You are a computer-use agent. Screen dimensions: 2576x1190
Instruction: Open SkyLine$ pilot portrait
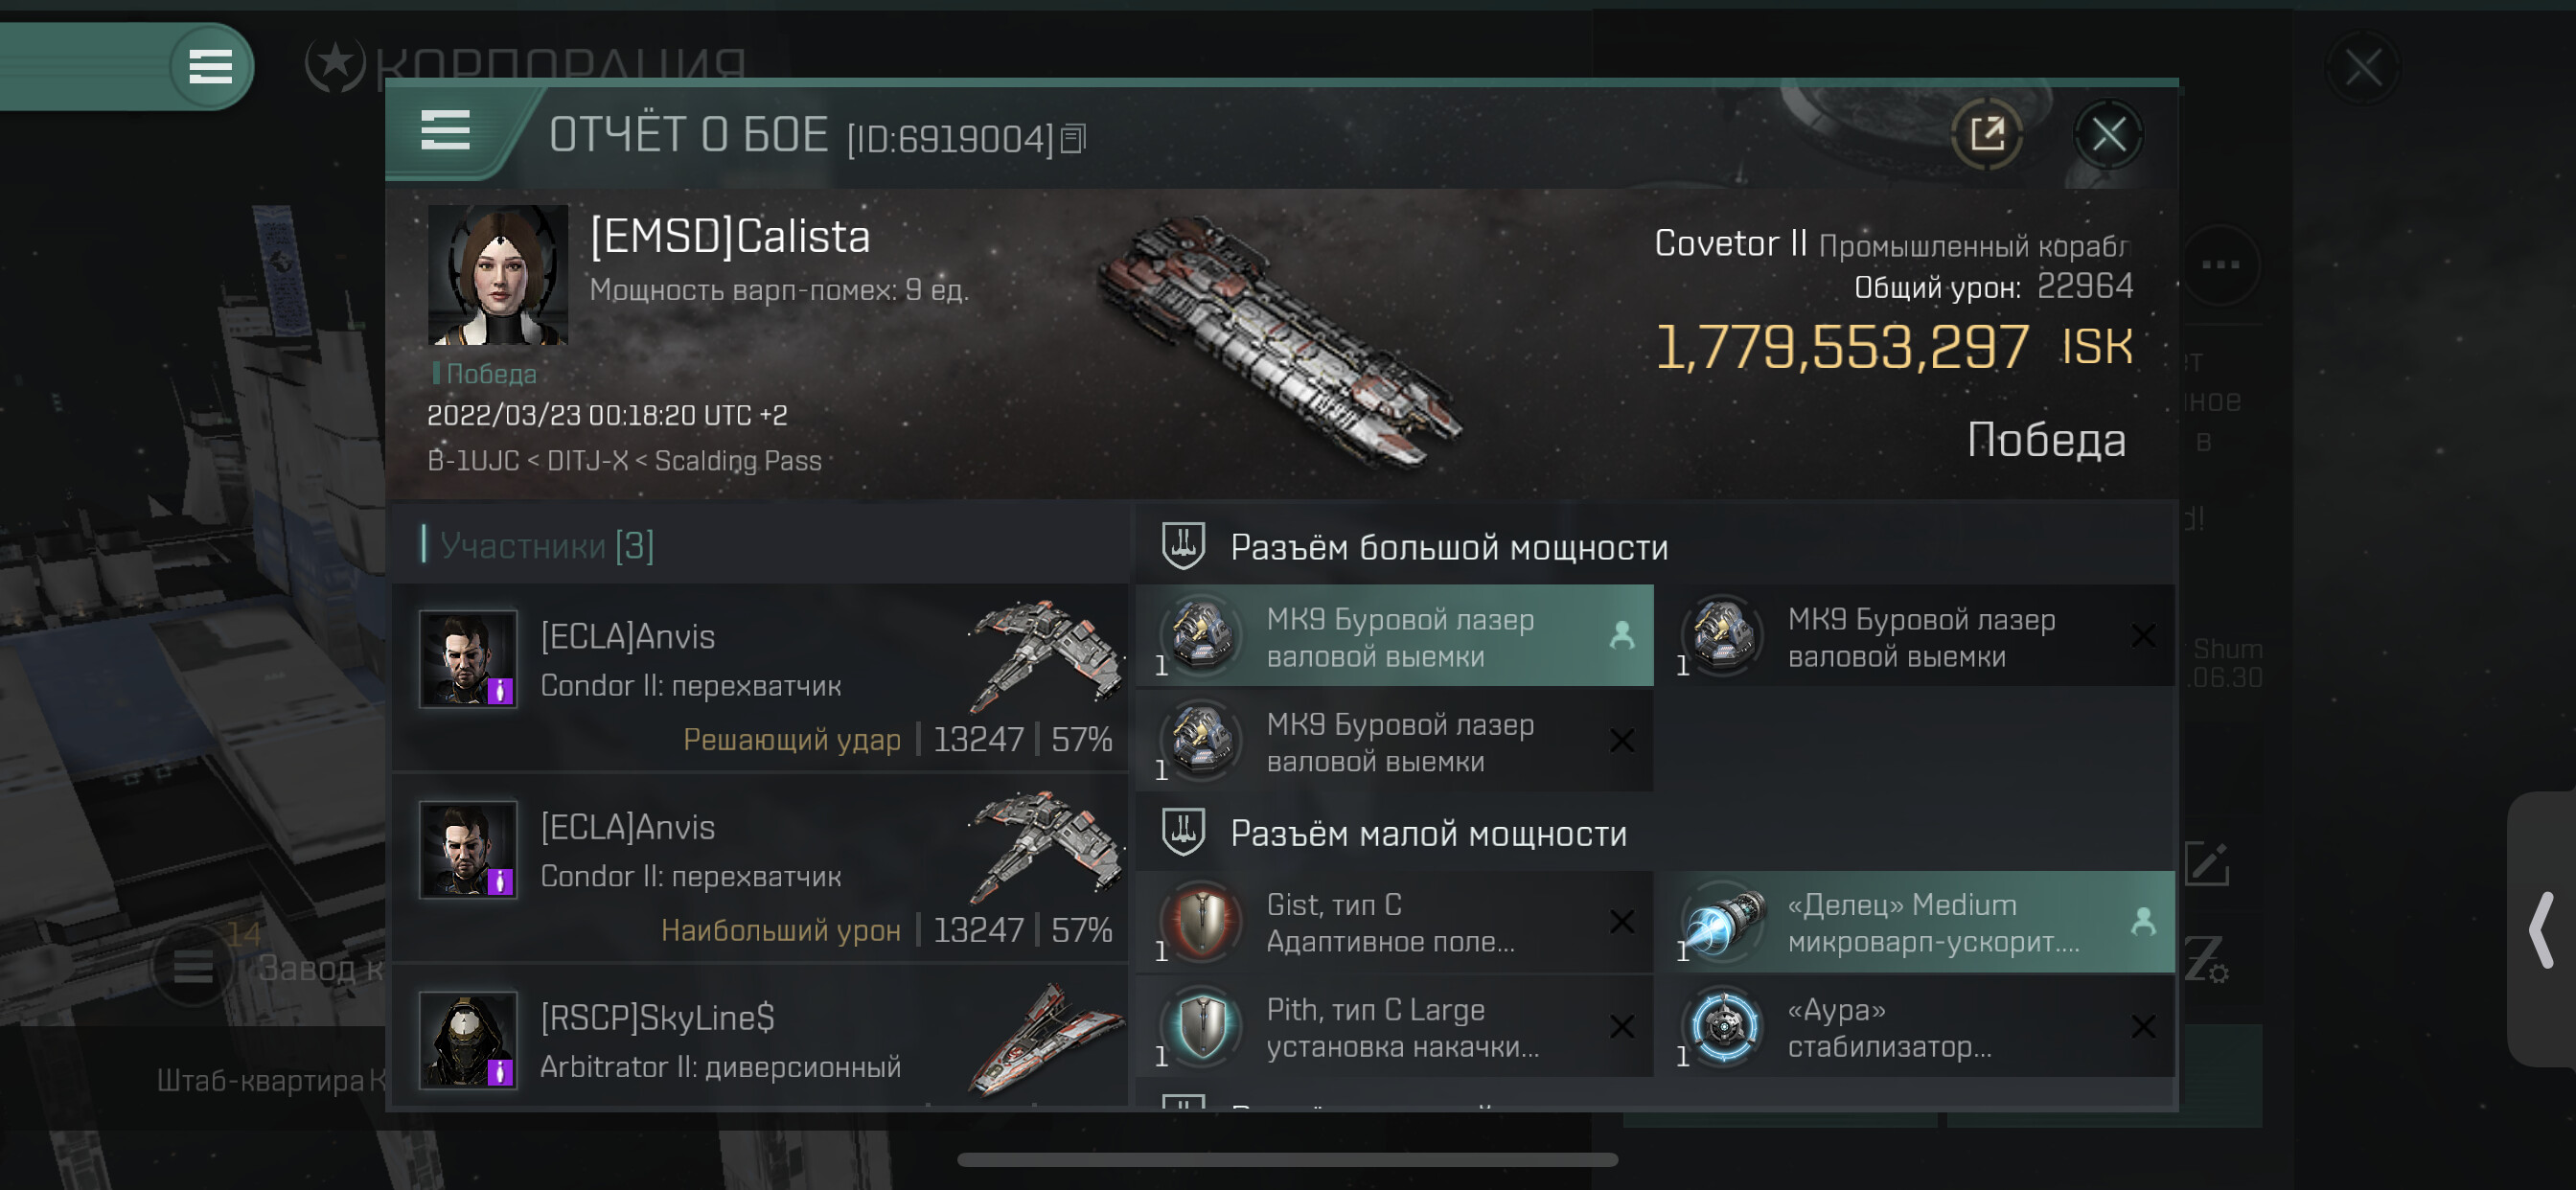click(x=468, y=1040)
